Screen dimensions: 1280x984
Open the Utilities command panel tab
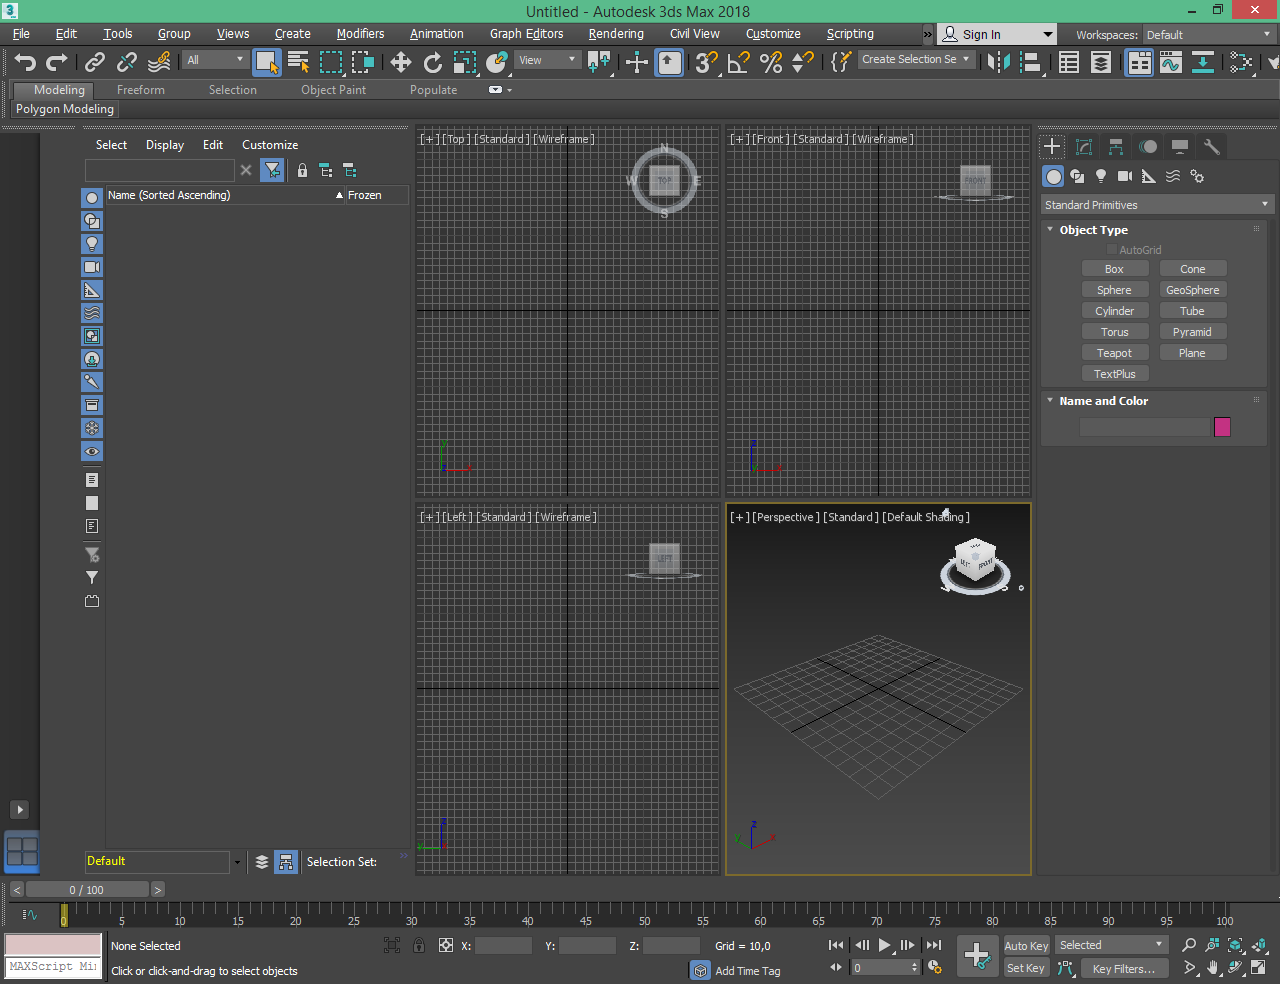(1212, 147)
